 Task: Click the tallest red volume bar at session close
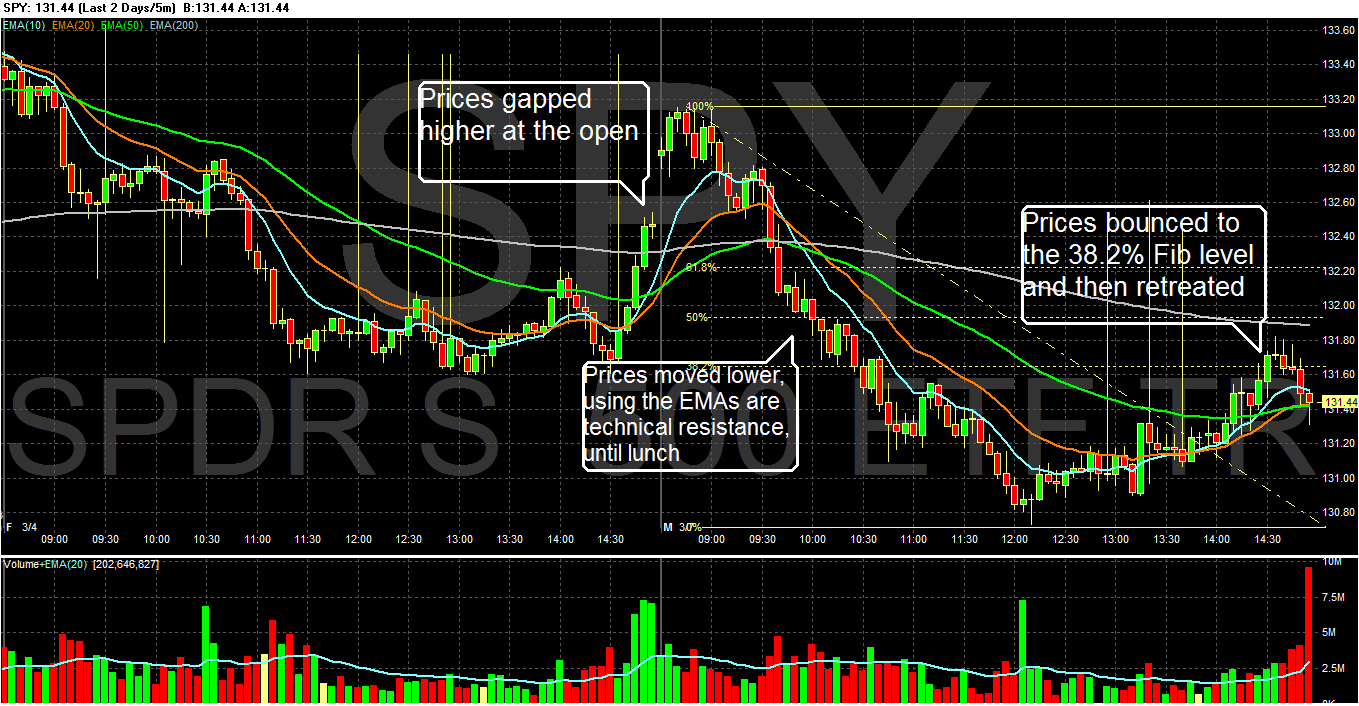pyautogui.click(x=1307, y=635)
